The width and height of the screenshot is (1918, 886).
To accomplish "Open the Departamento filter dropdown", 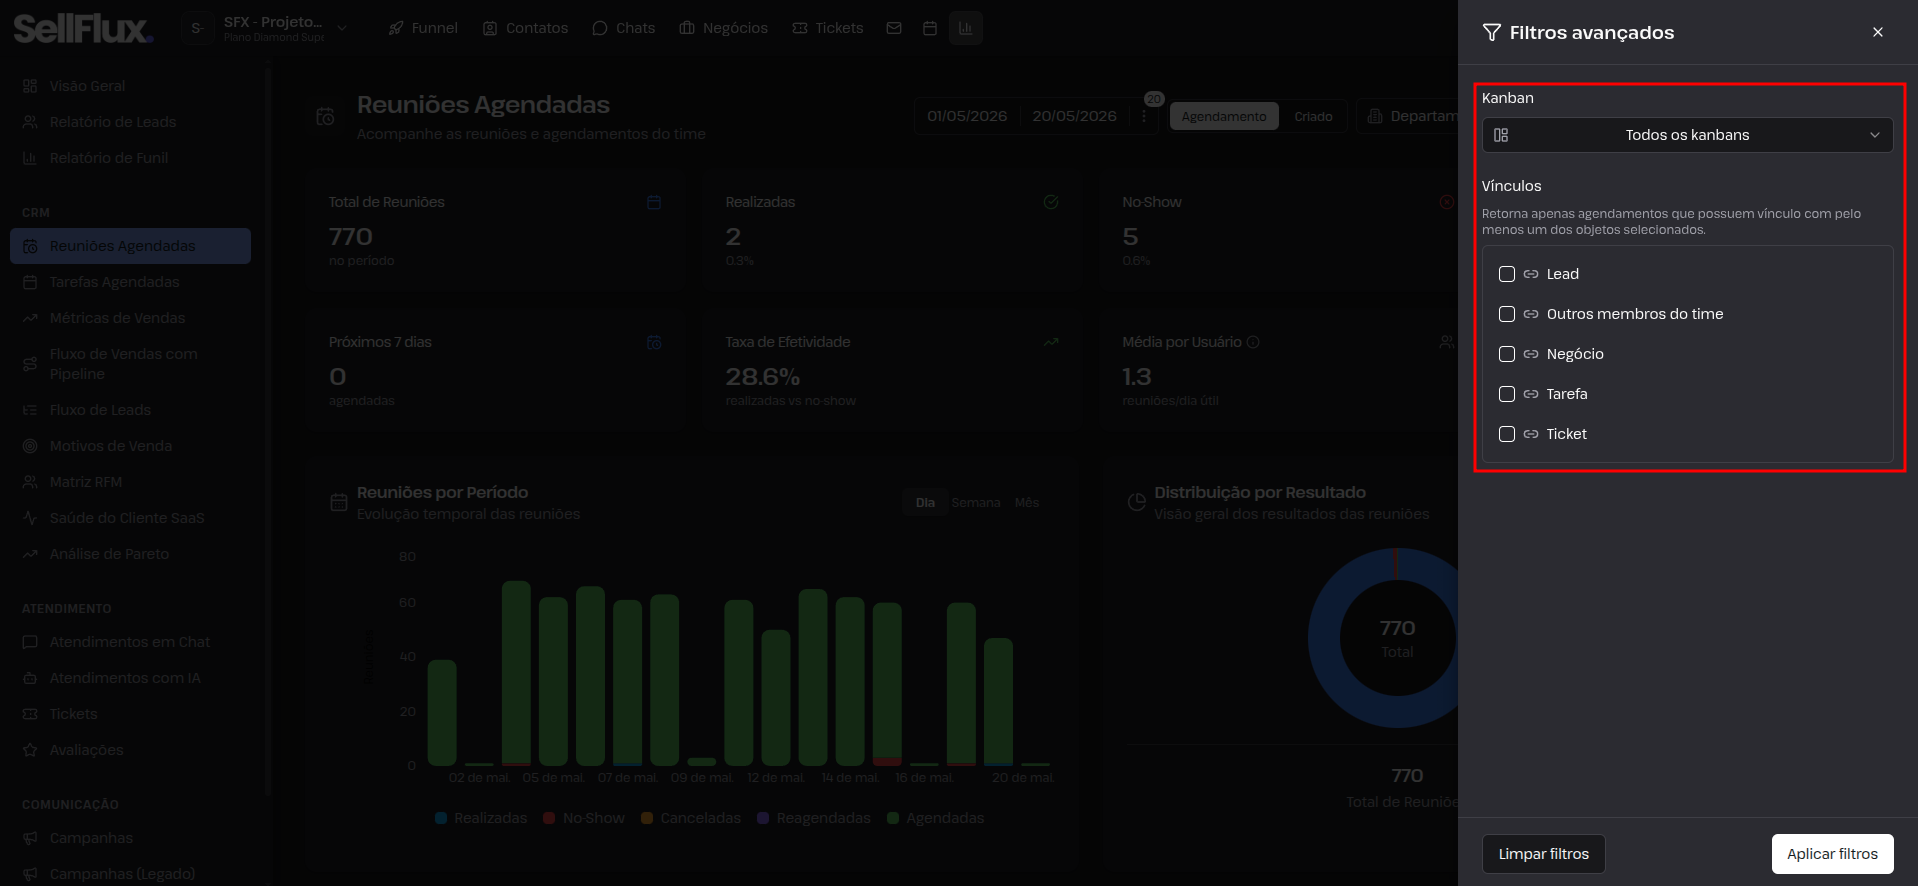I will (1410, 116).
